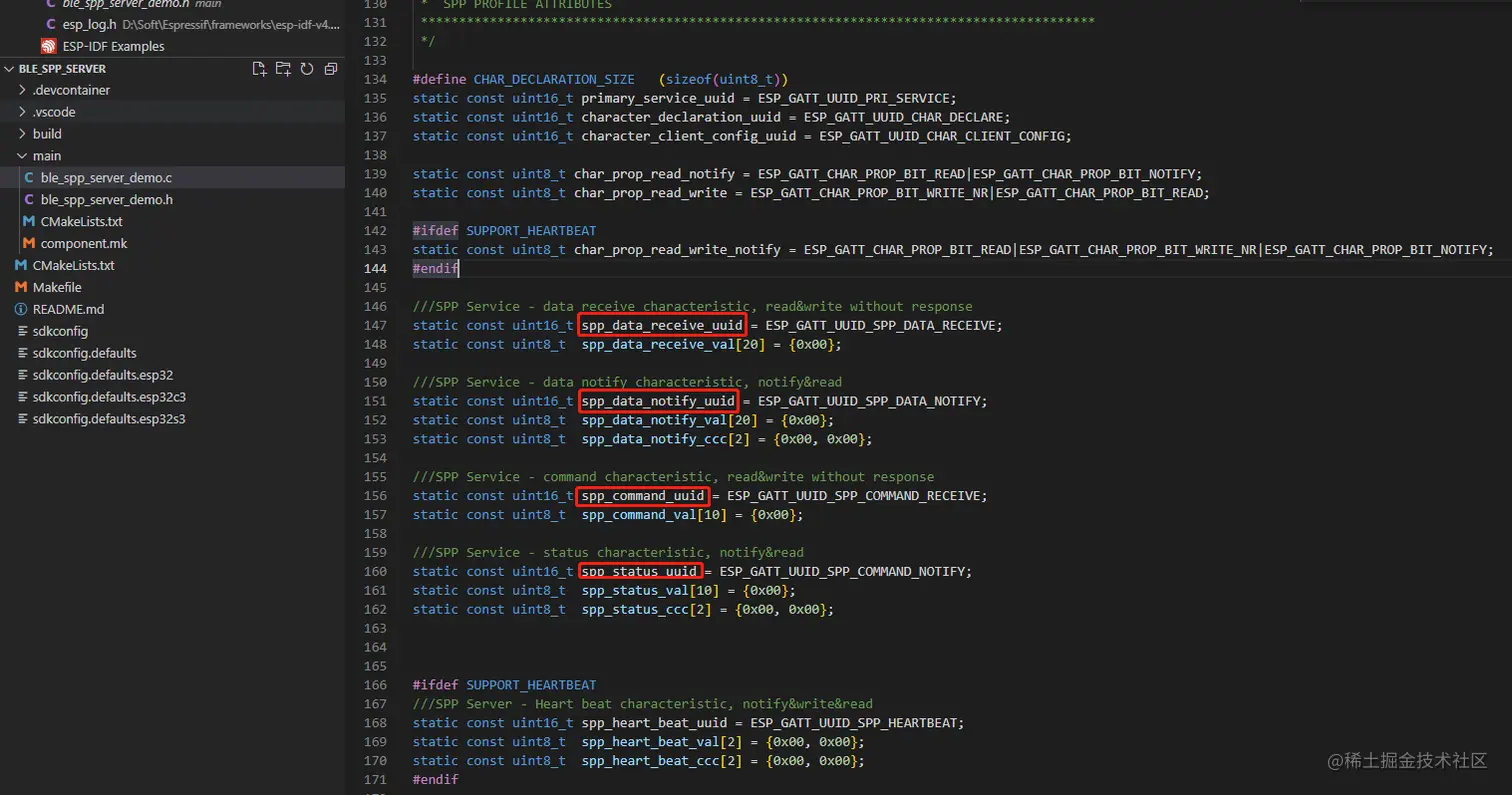Screen dimensions: 1512x795
Task: Click the data receive characteristic comment line
Action: pos(692,306)
